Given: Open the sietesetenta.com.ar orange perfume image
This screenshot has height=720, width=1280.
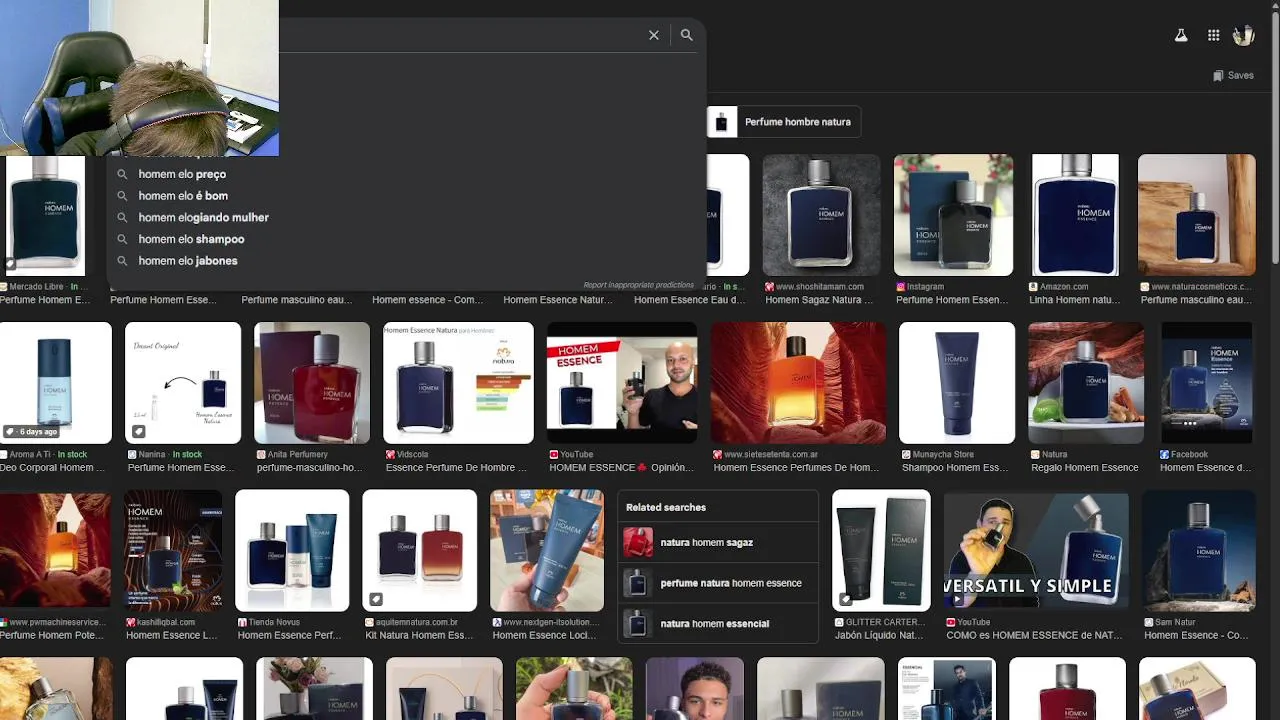Looking at the screenshot, I should click(x=798, y=383).
